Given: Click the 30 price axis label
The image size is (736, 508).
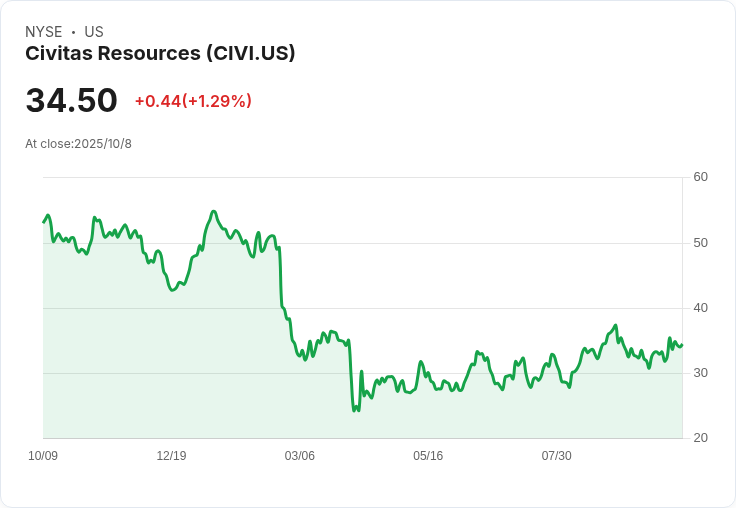Looking at the screenshot, I should [700, 373].
